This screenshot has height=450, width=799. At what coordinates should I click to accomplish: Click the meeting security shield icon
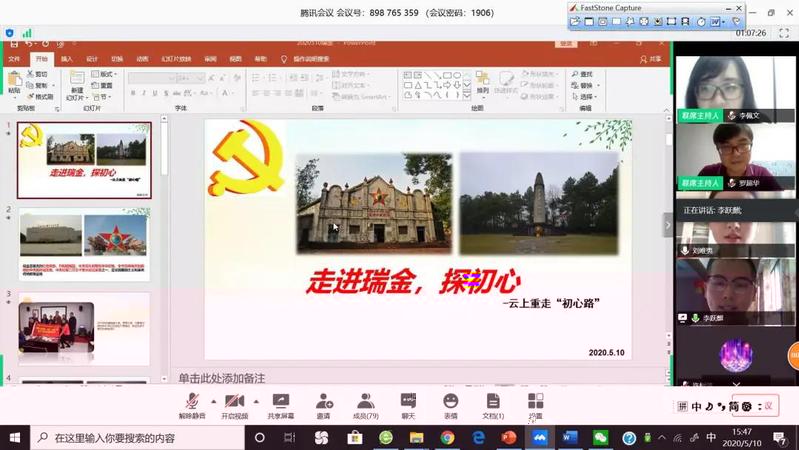pos(9,33)
